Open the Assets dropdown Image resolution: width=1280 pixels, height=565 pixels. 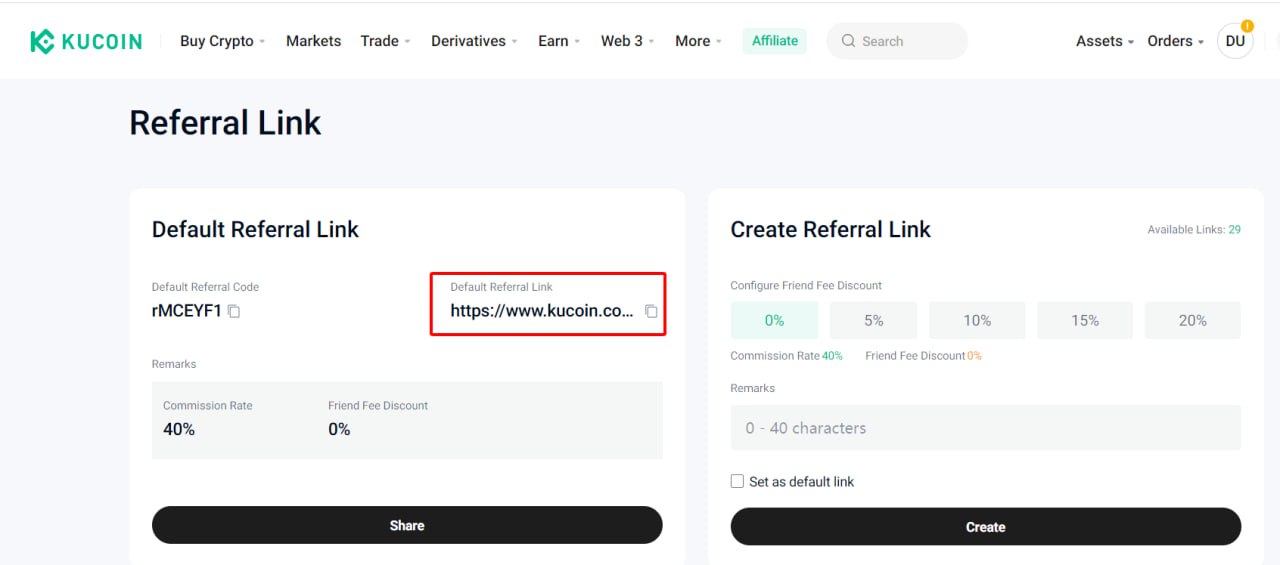pyautogui.click(x=1104, y=41)
